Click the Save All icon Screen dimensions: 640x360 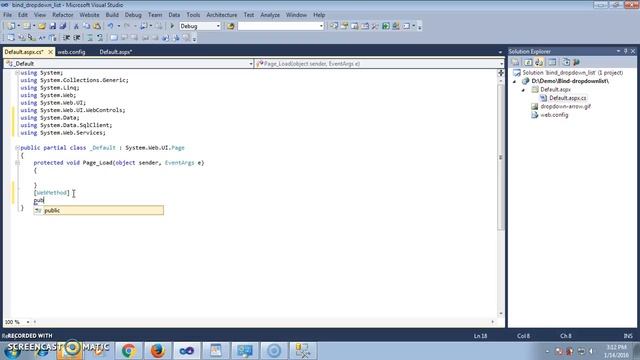pos(62,26)
